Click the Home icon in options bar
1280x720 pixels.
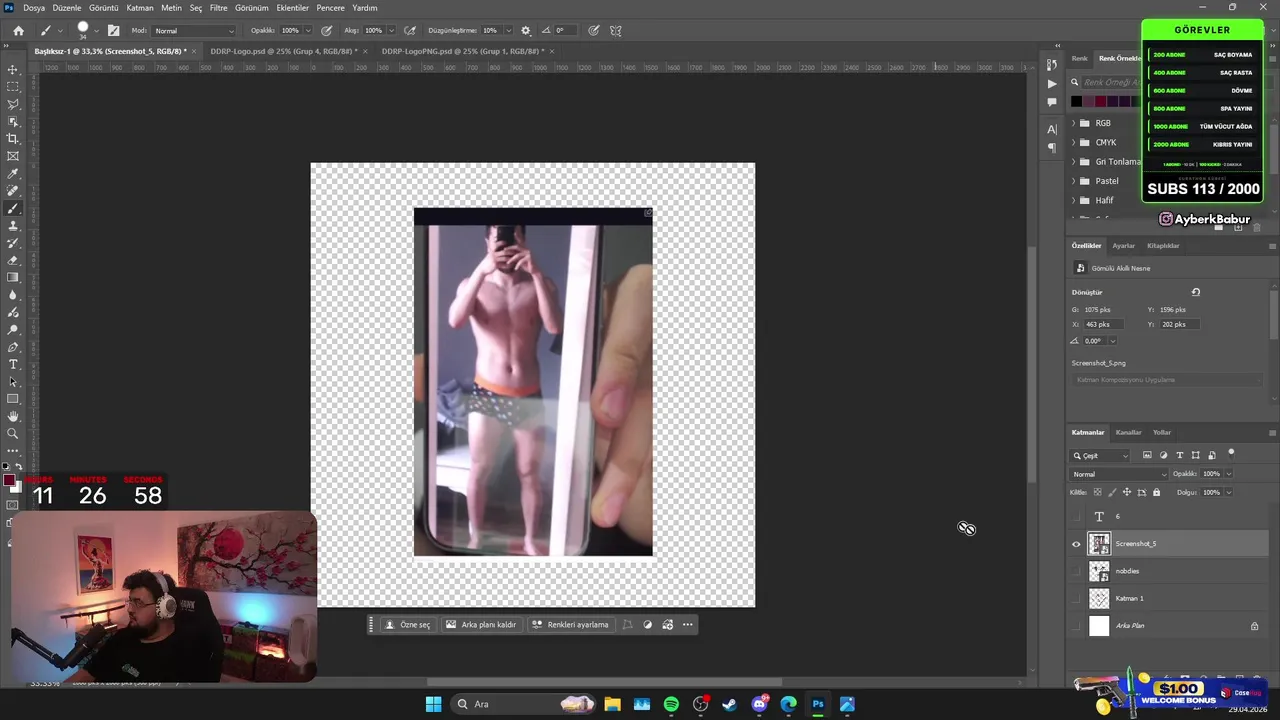coord(18,30)
